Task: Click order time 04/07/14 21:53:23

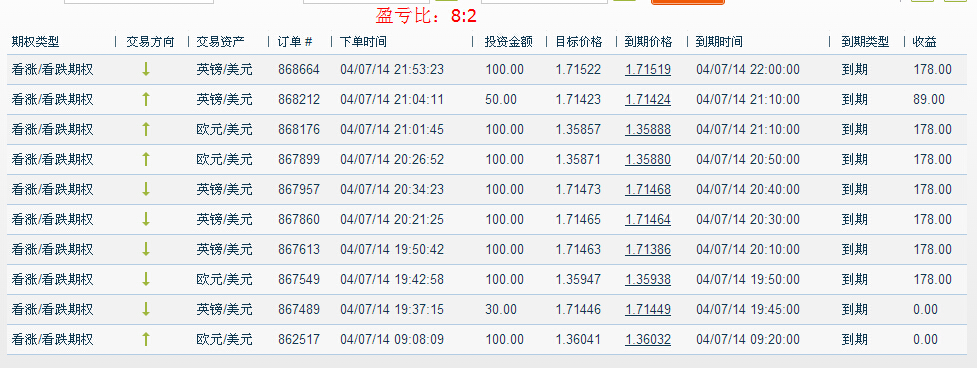Action: click(x=392, y=69)
